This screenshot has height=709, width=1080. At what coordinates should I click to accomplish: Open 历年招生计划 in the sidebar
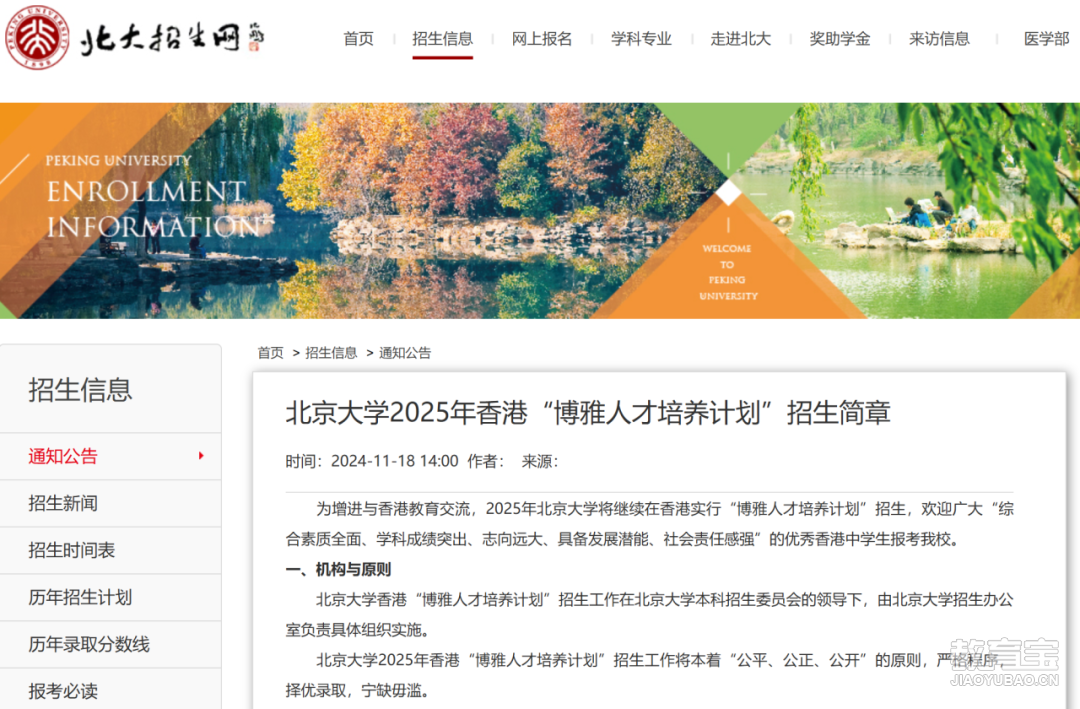tap(110, 597)
